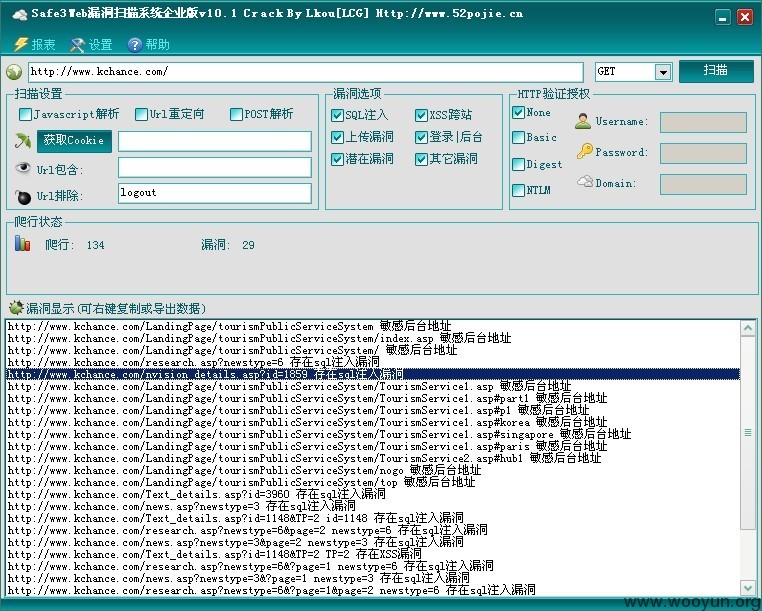Click the 漏洞 count value 29
Image resolution: width=762 pixels, height=611 pixels.
pyautogui.click(x=248, y=245)
